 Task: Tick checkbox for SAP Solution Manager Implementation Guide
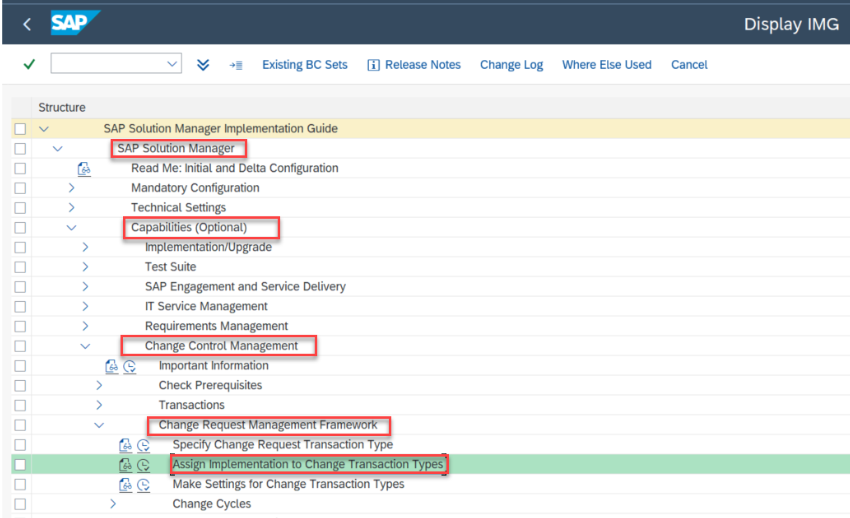[x=20, y=129]
